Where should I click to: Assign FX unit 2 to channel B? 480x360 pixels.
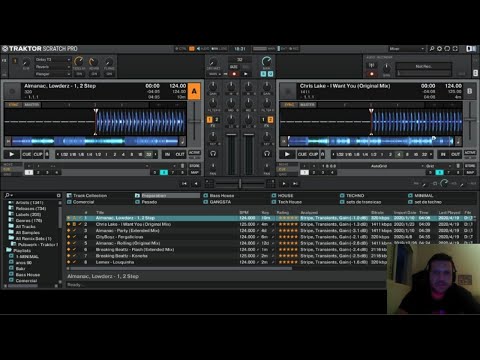coord(270,119)
